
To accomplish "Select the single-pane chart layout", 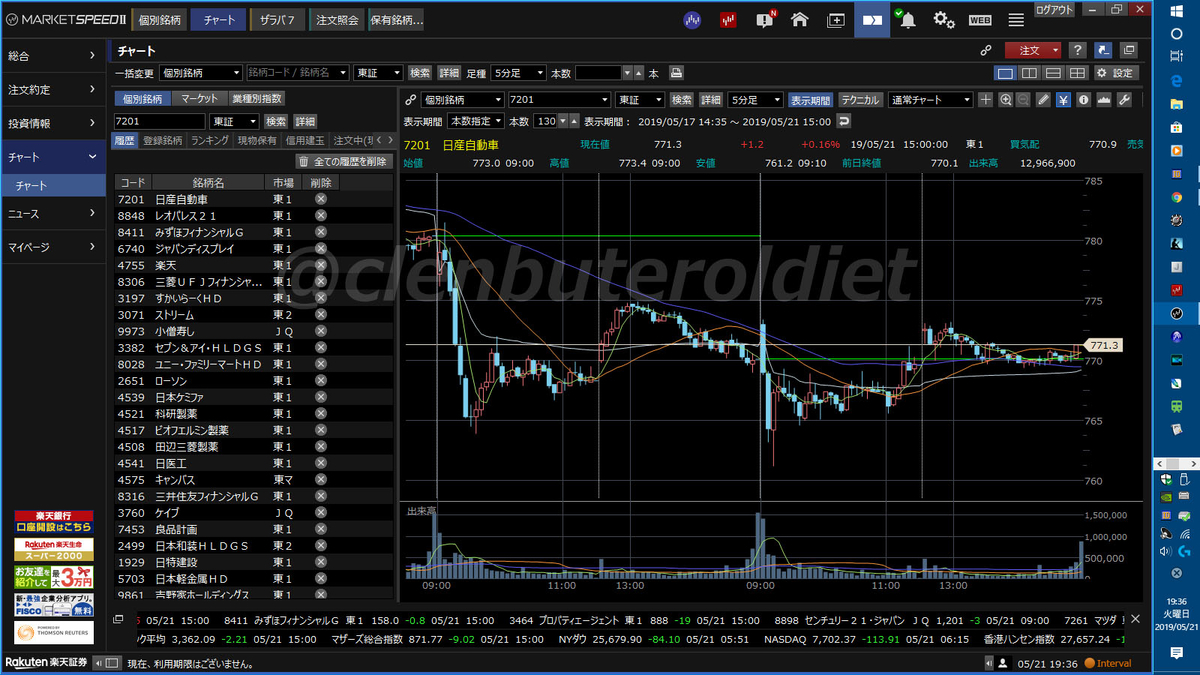I will point(1005,73).
